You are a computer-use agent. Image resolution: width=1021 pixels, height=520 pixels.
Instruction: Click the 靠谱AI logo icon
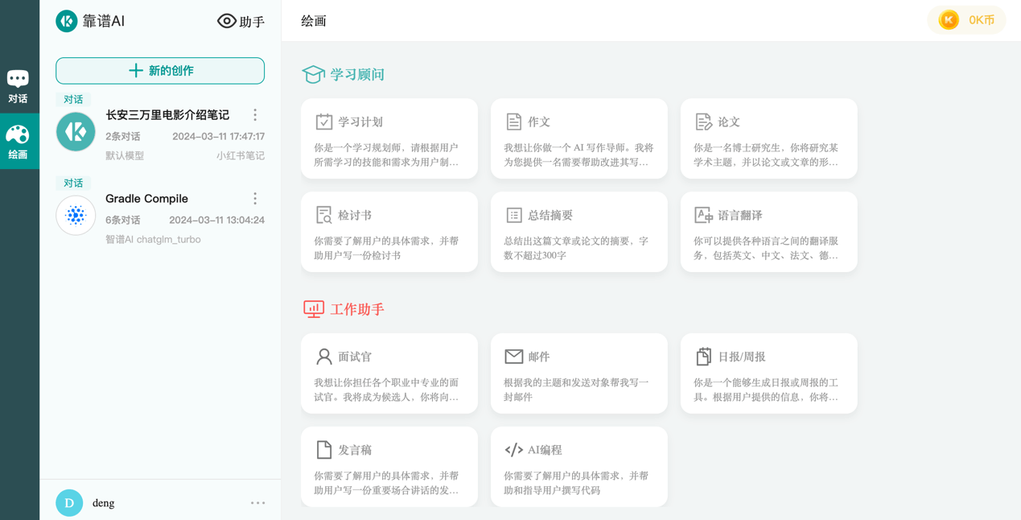66,21
